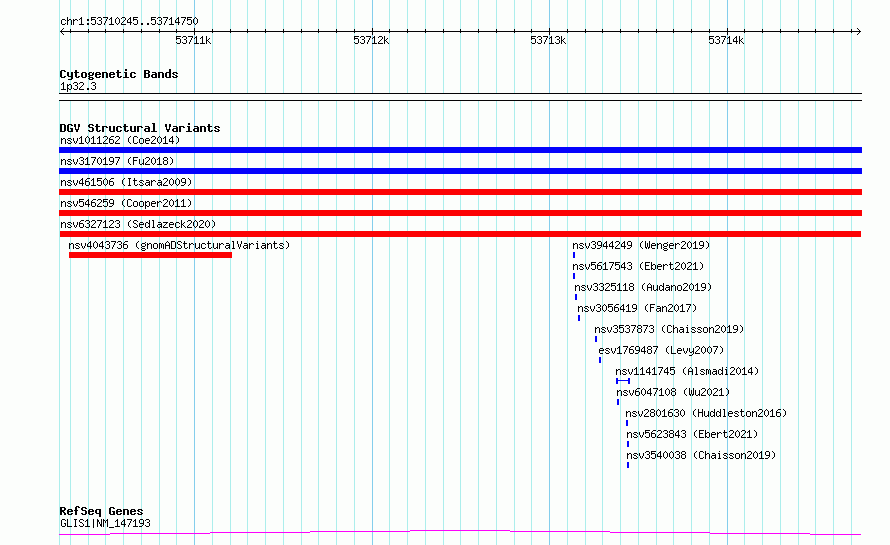This screenshot has width=890, height=545.
Task: Select the blue bar under nsv1011262 (Coe2014)
Action: (460, 150)
